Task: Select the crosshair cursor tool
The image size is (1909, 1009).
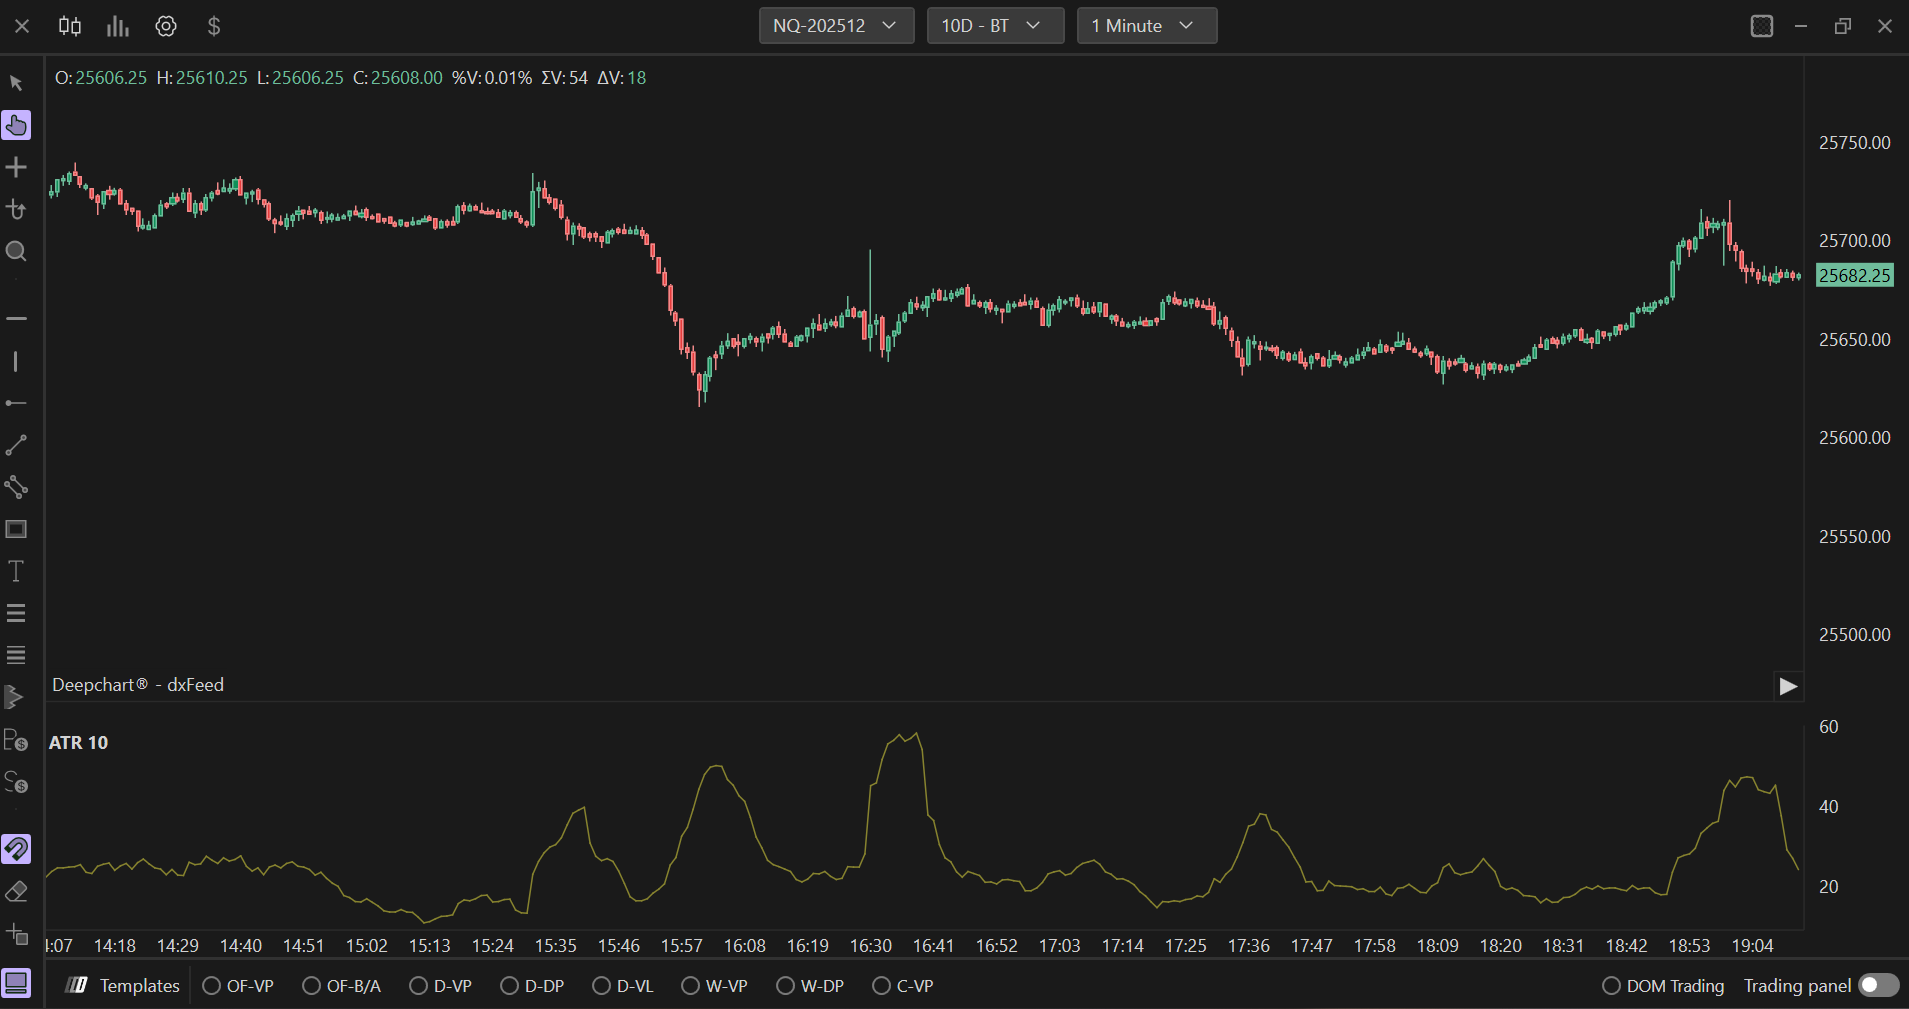Action: pos(16,167)
